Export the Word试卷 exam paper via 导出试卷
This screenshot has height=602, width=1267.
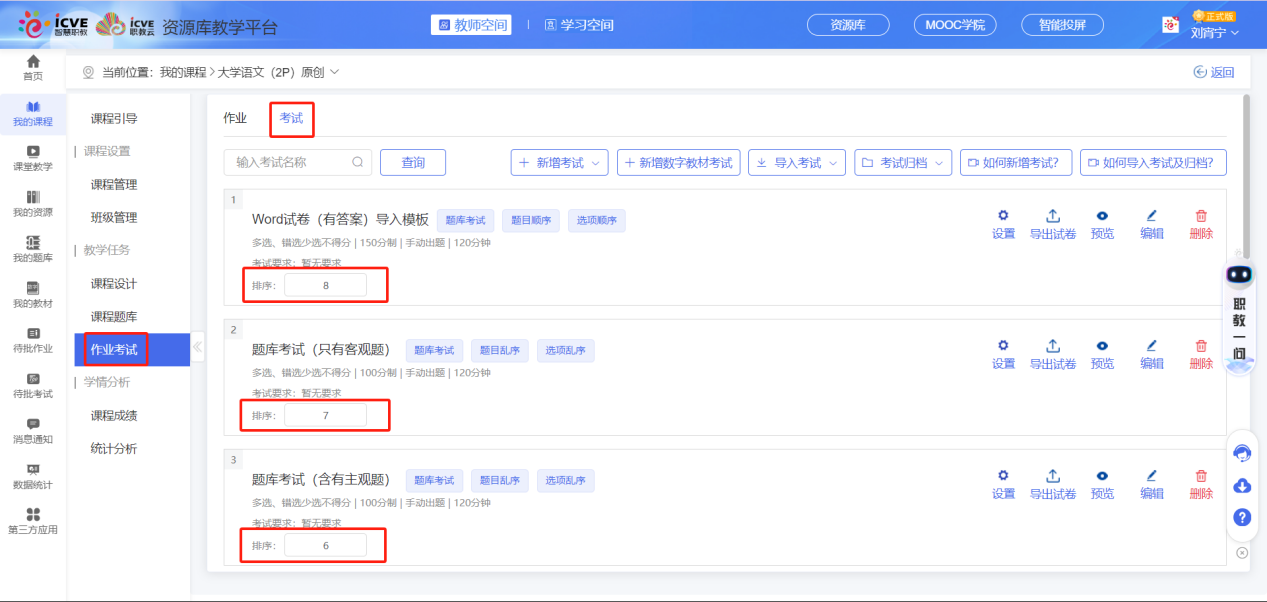tap(1052, 224)
